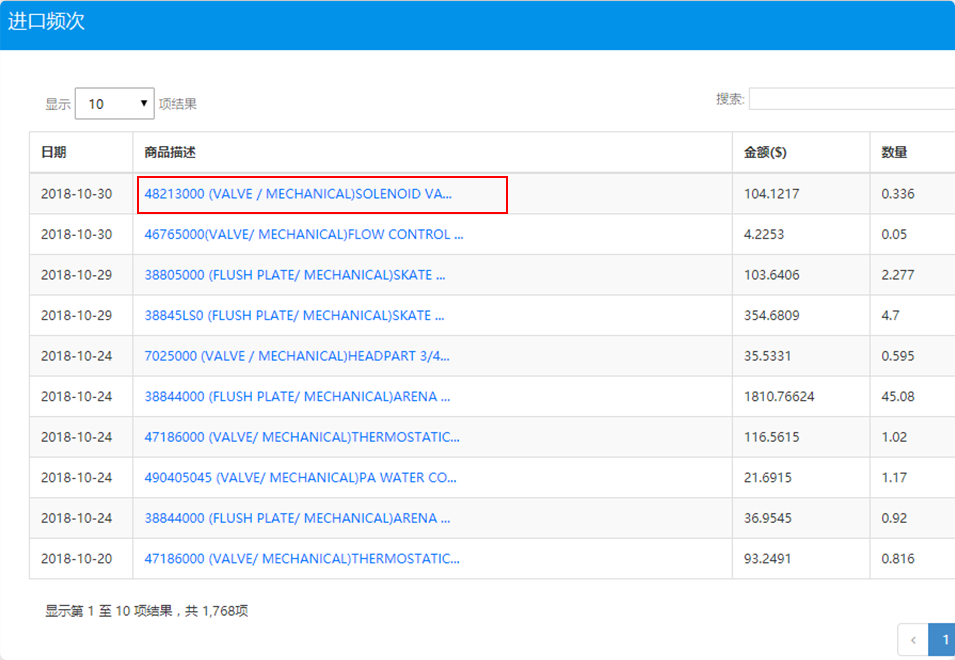Open the results-per-page dropdown showing 10
This screenshot has width=955, height=660.
pyautogui.click(x=115, y=104)
